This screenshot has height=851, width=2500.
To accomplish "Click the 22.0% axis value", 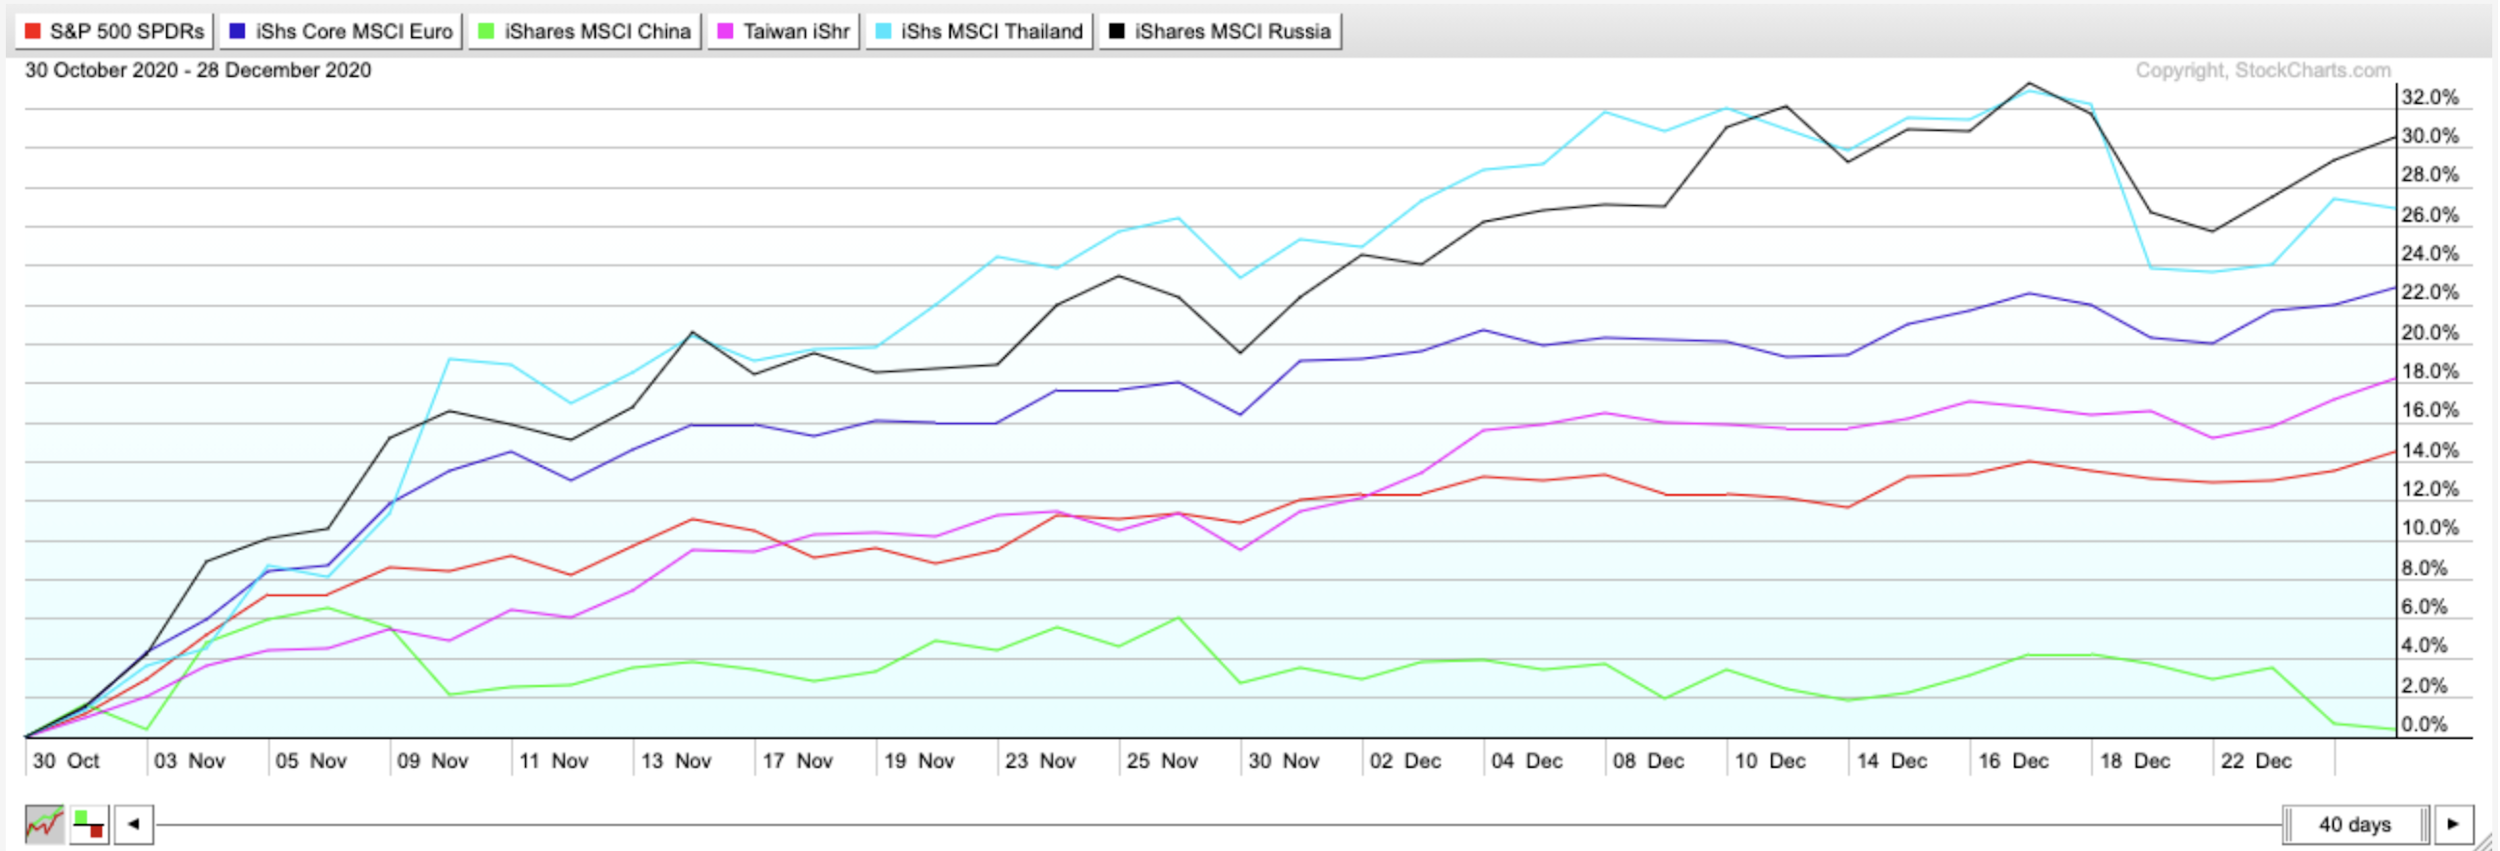I will coord(2430,292).
